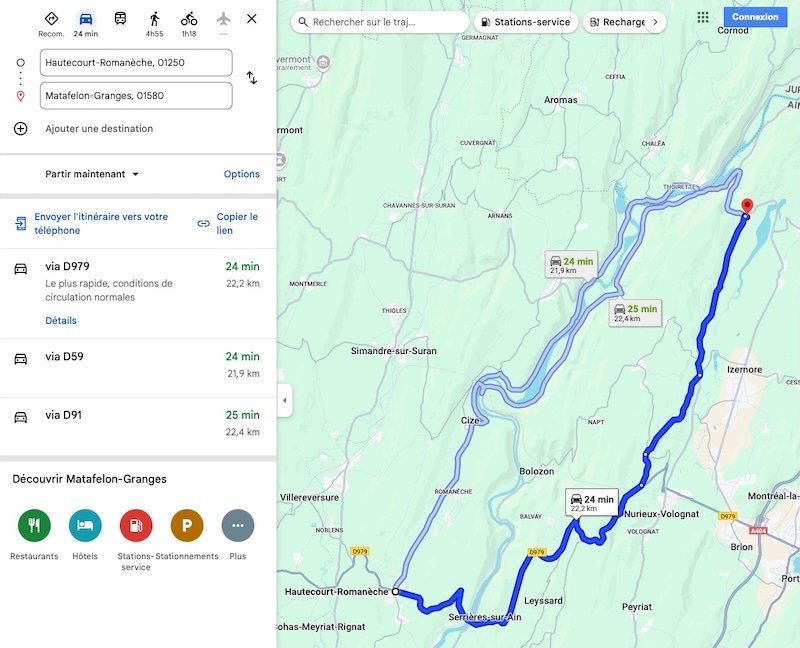Send itinerary to your phone icon
Screen dimensions: 800x648
[20, 223]
